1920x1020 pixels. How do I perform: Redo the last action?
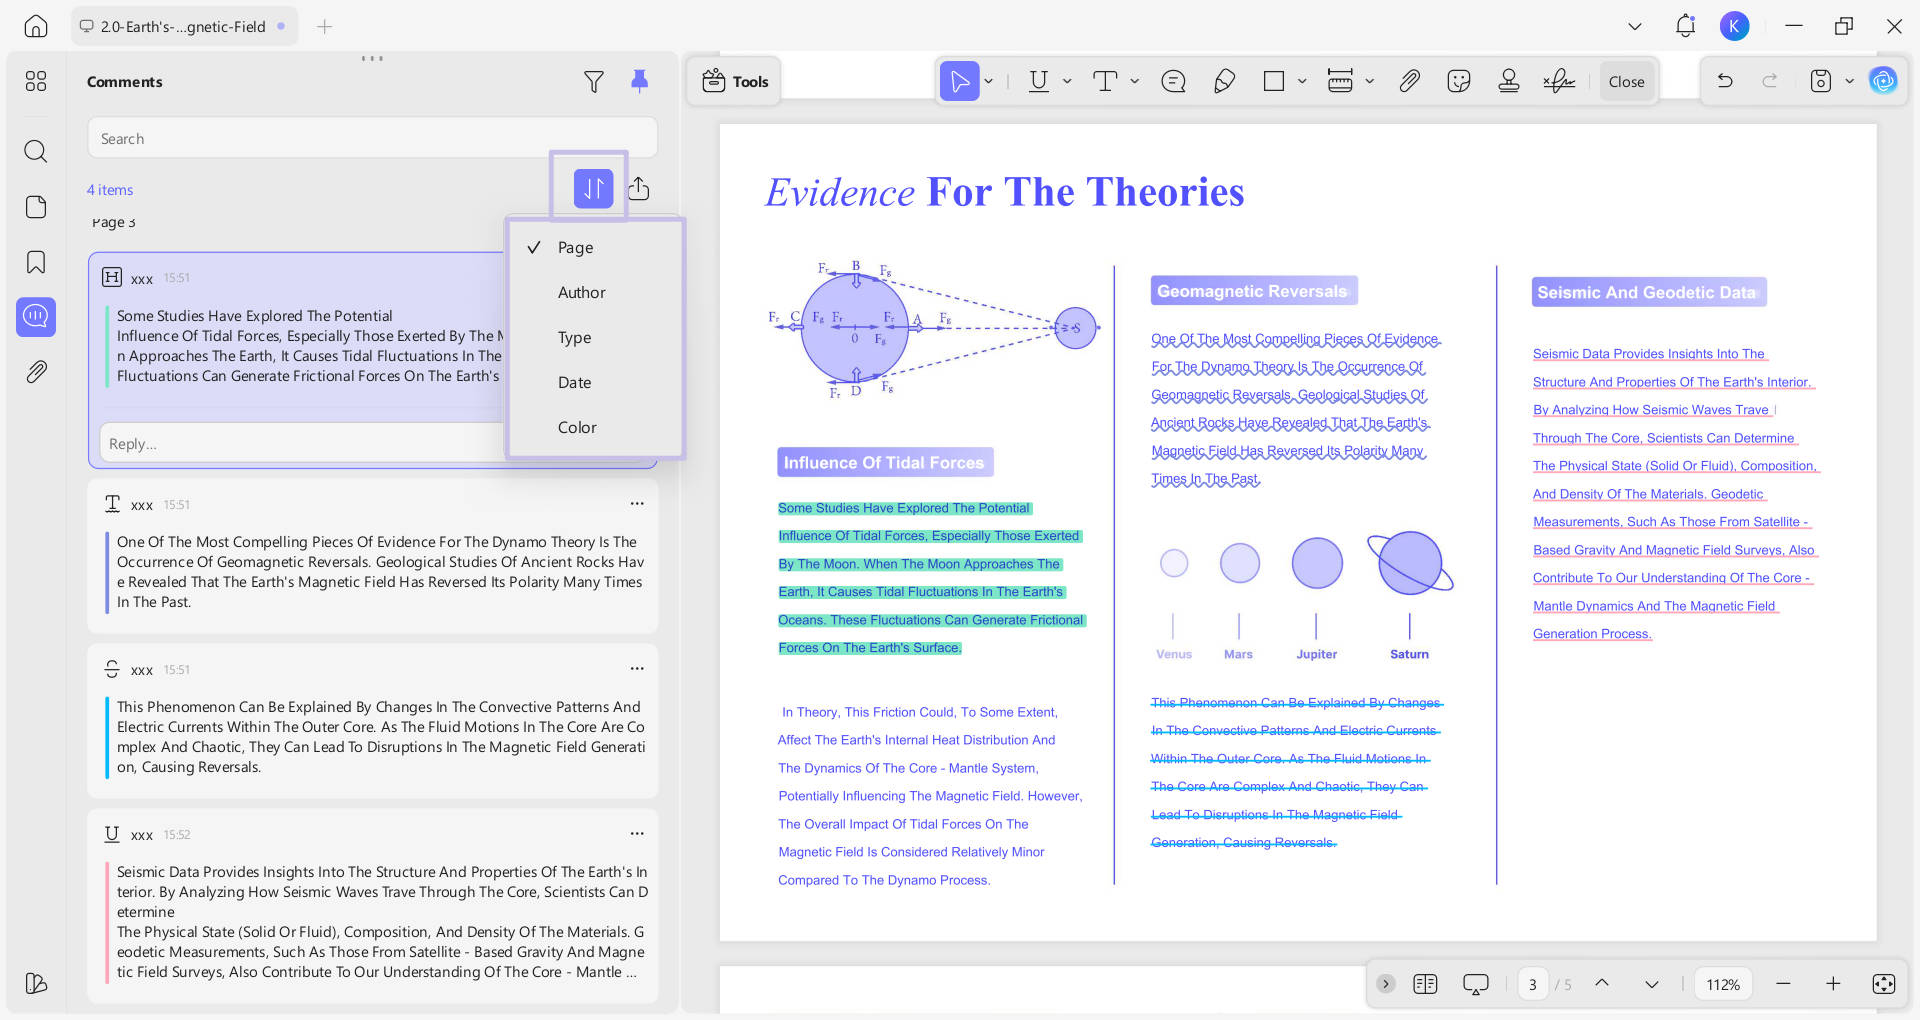(x=1770, y=81)
